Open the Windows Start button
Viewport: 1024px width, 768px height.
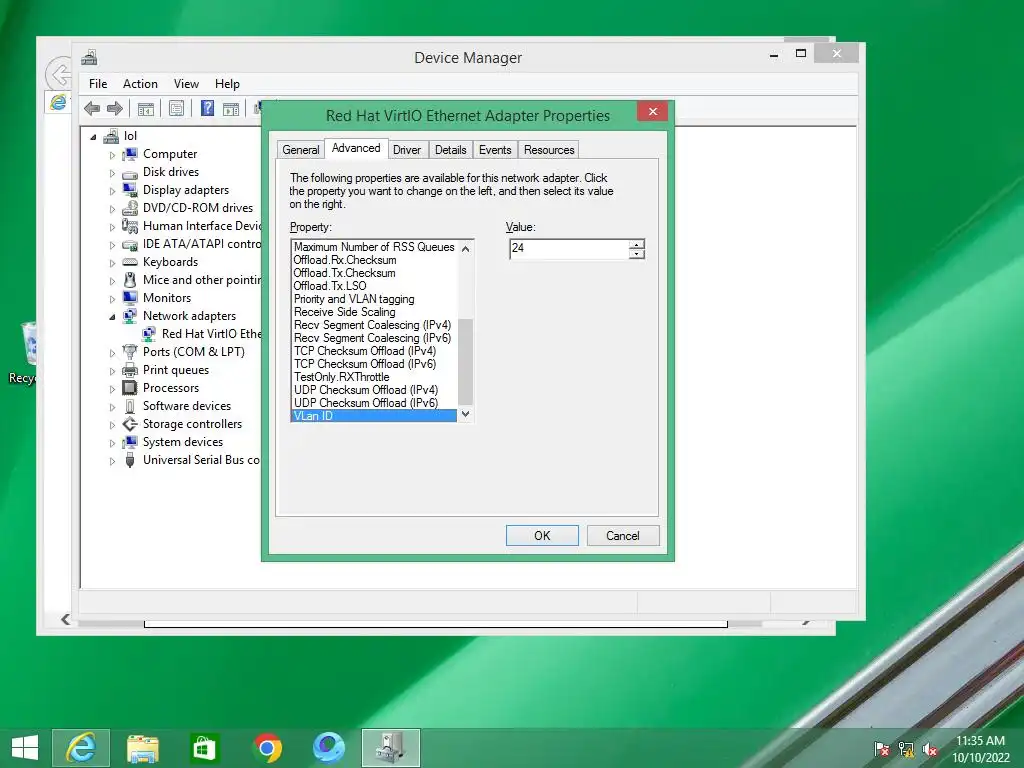[x=25, y=748]
